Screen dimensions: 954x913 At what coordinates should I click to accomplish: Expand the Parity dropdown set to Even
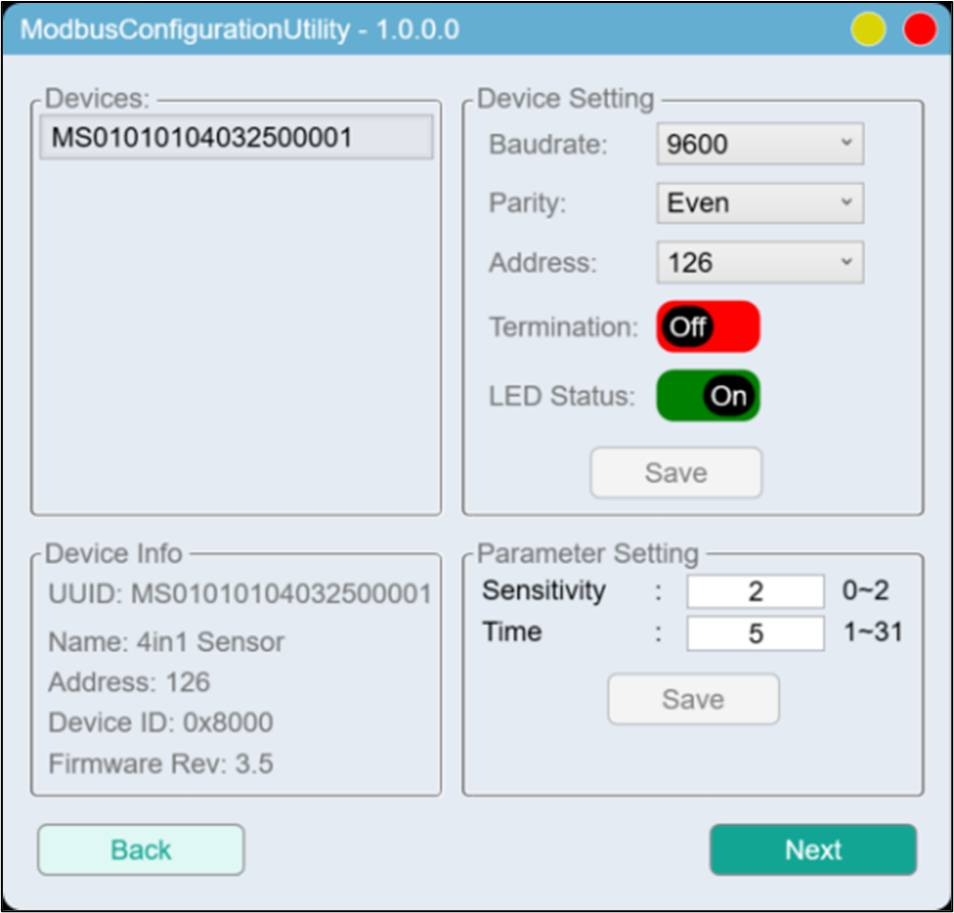coord(759,204)
